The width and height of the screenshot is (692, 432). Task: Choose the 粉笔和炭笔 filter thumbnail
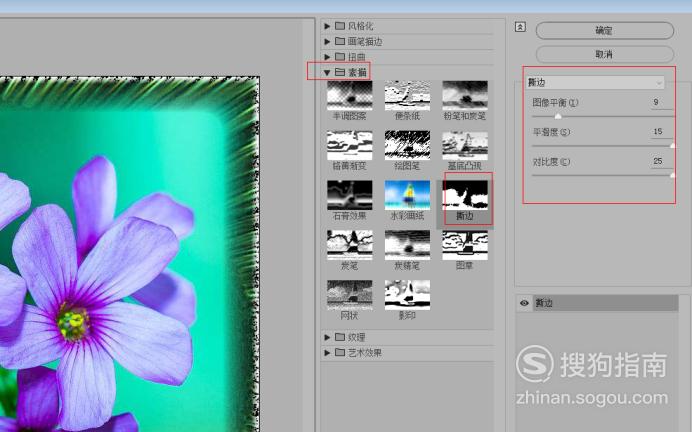coord(465,96)
